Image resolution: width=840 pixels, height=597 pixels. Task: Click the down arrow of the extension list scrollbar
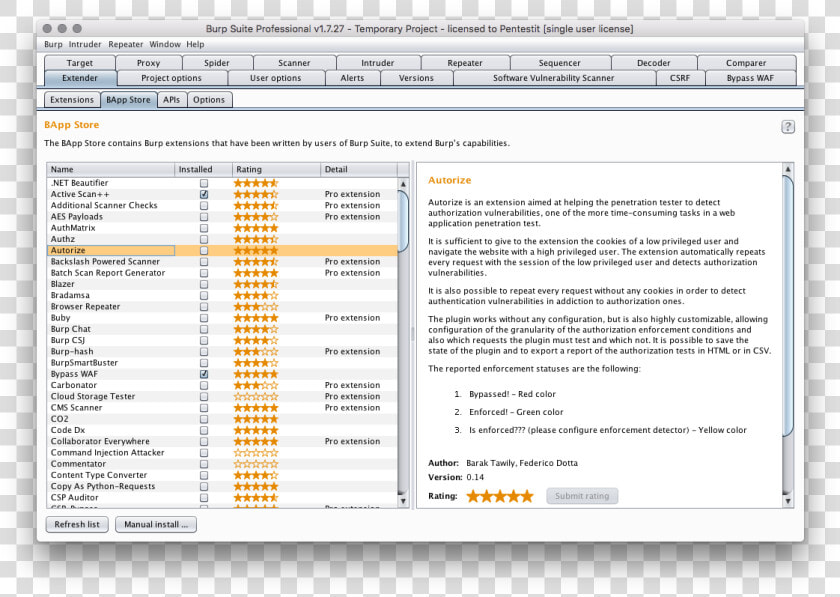tap(403, 502)
